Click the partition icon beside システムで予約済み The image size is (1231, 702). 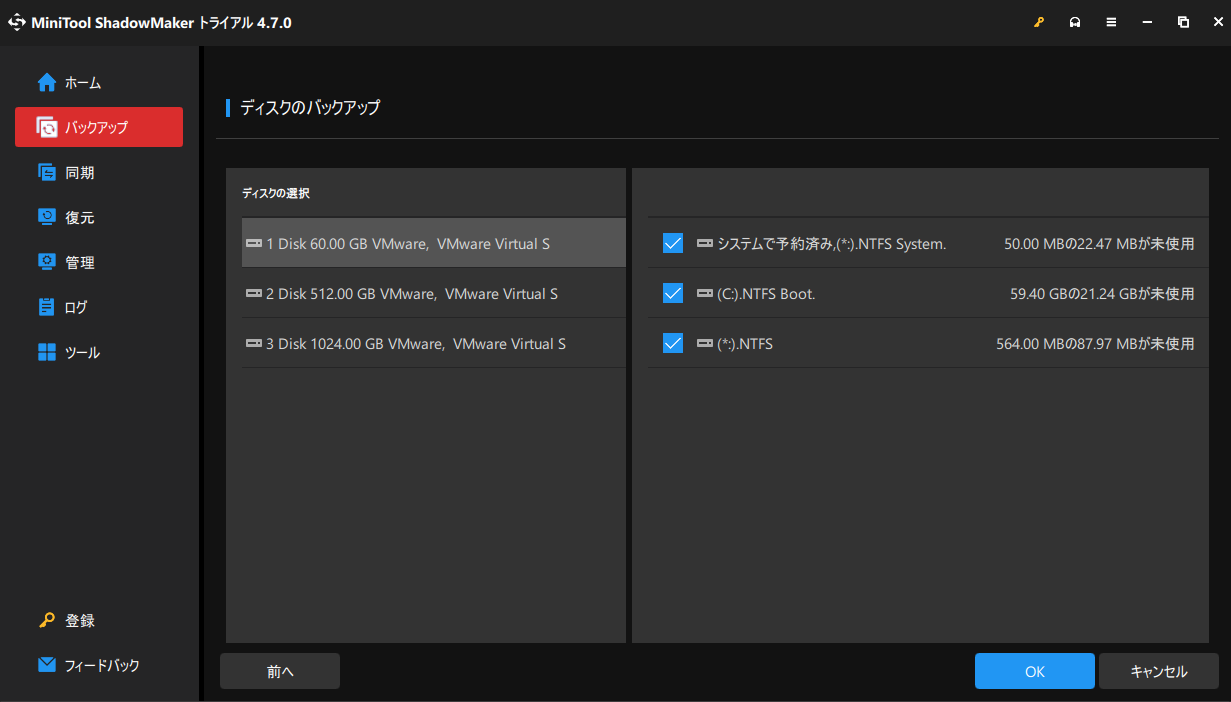[x=705, y=244]
